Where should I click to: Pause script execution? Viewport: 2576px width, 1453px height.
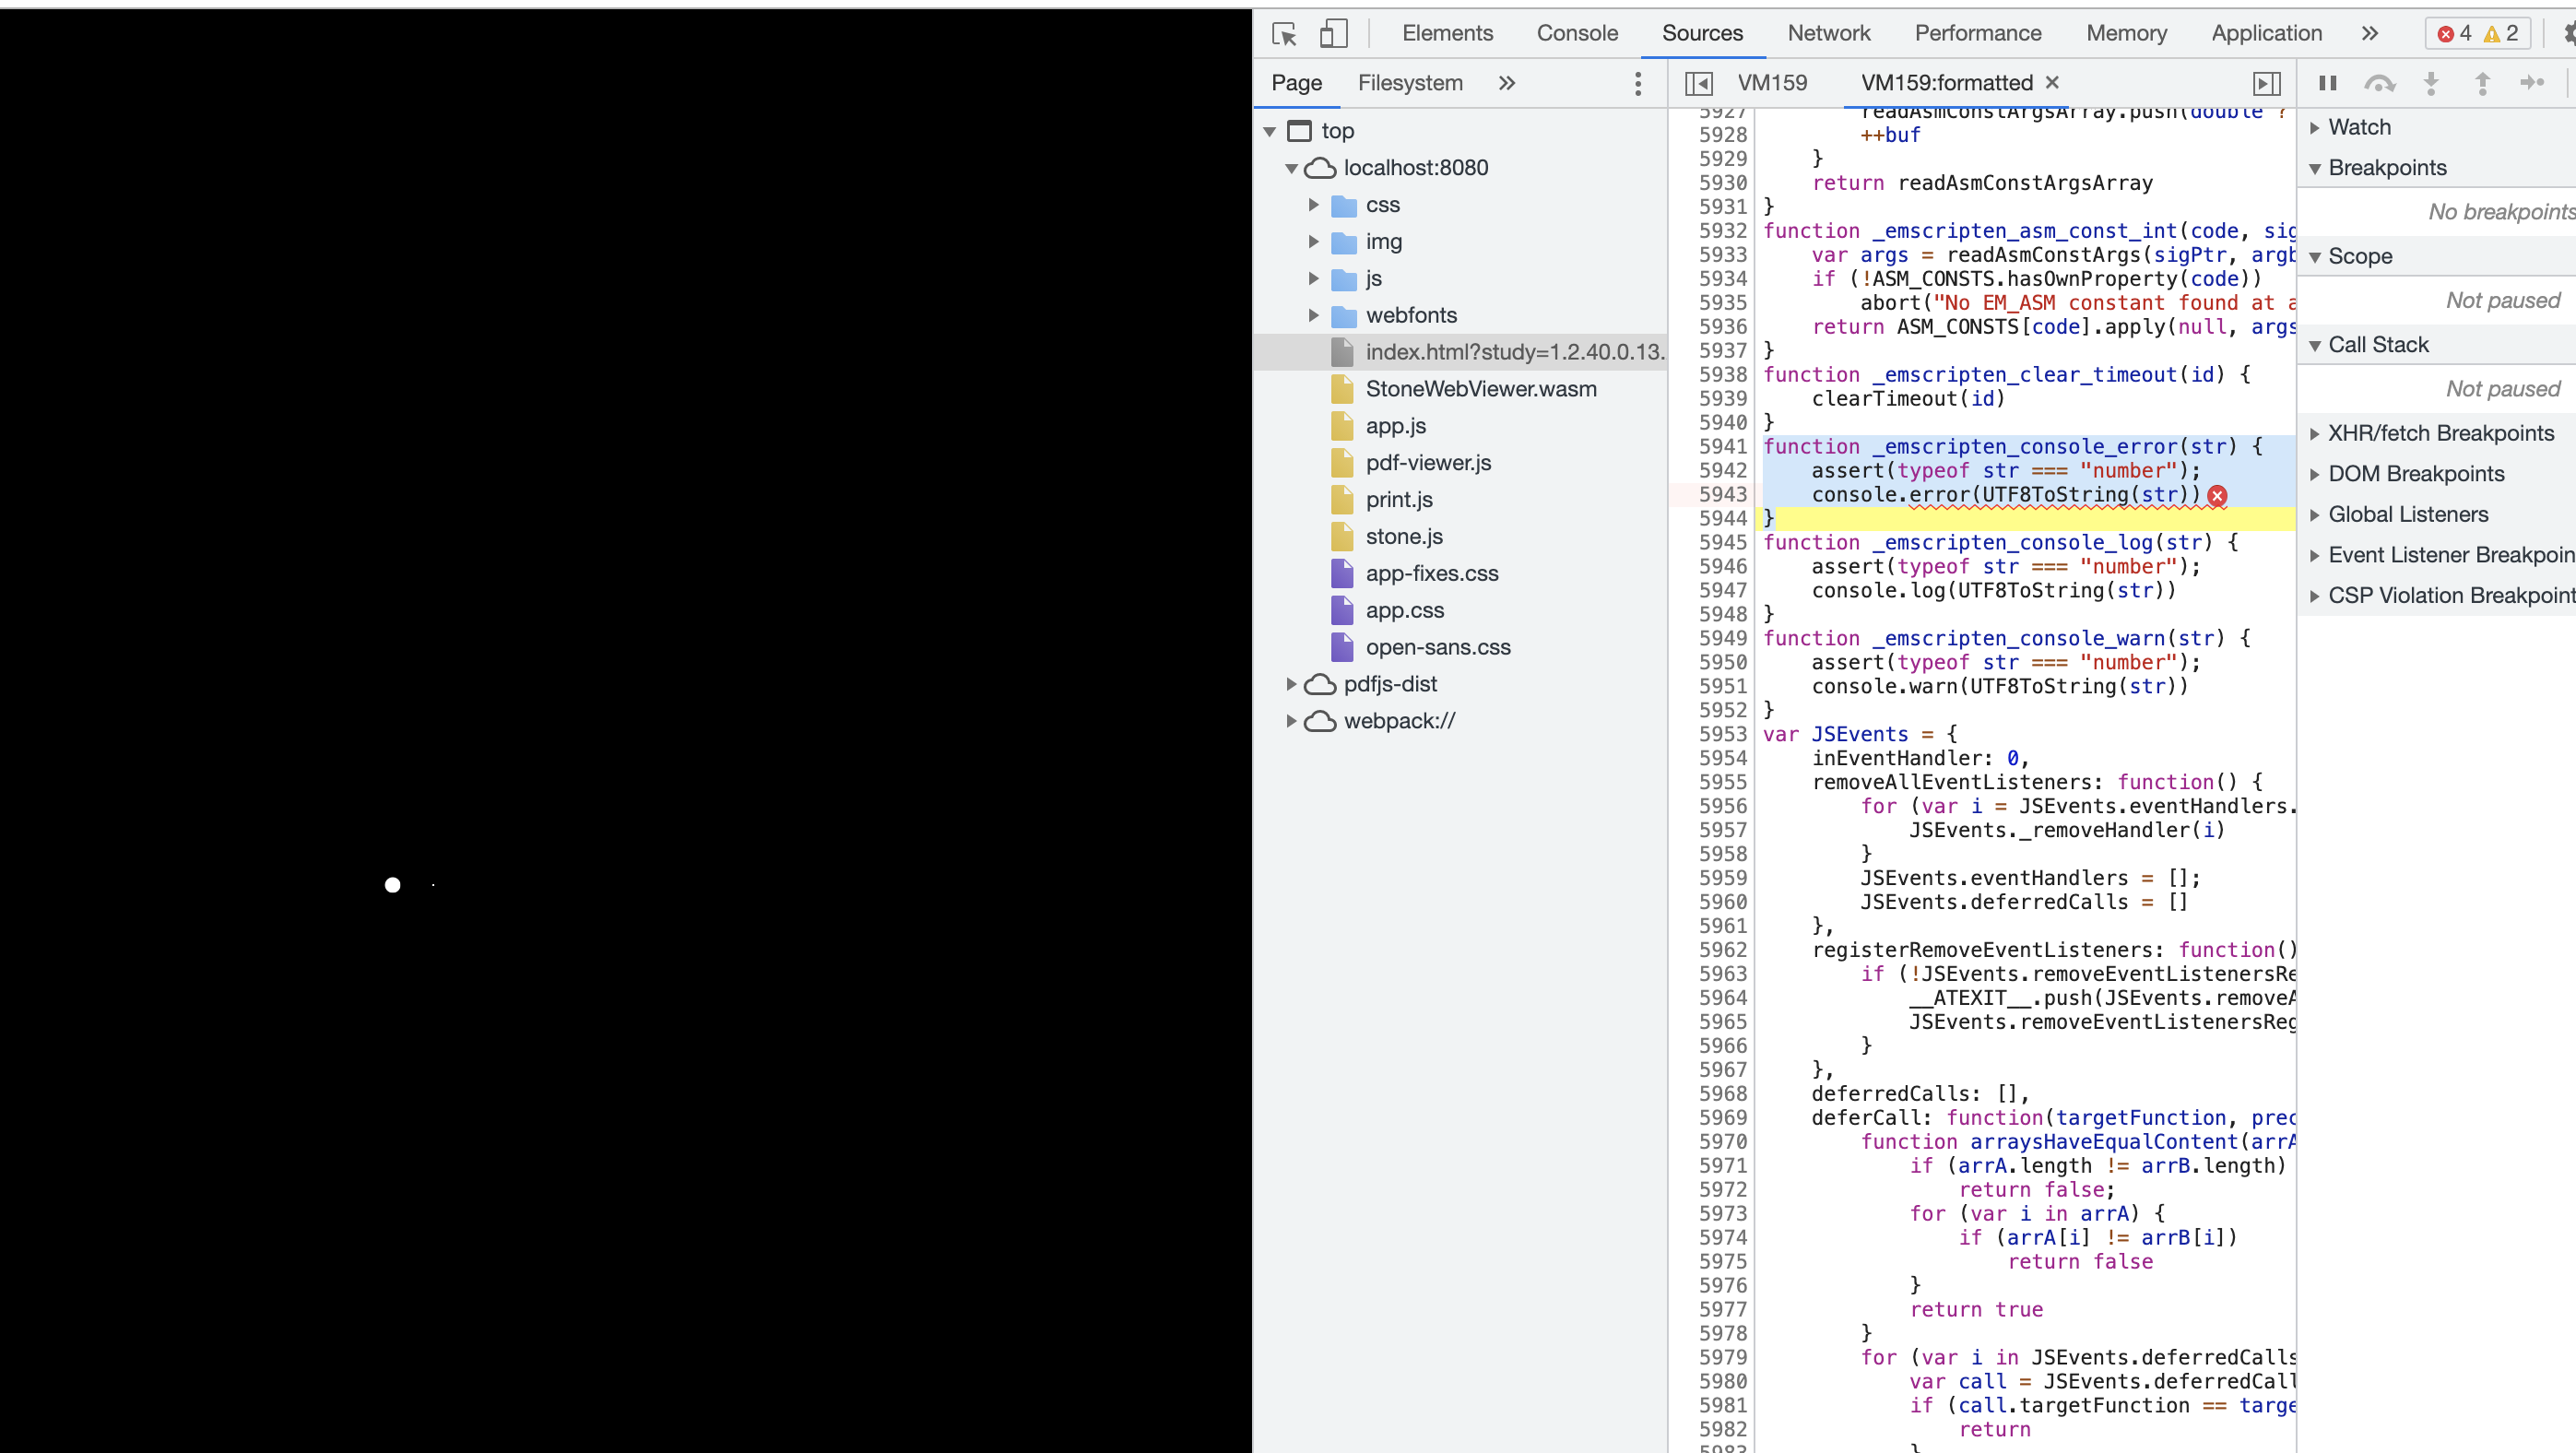(x=2328, y=83)
